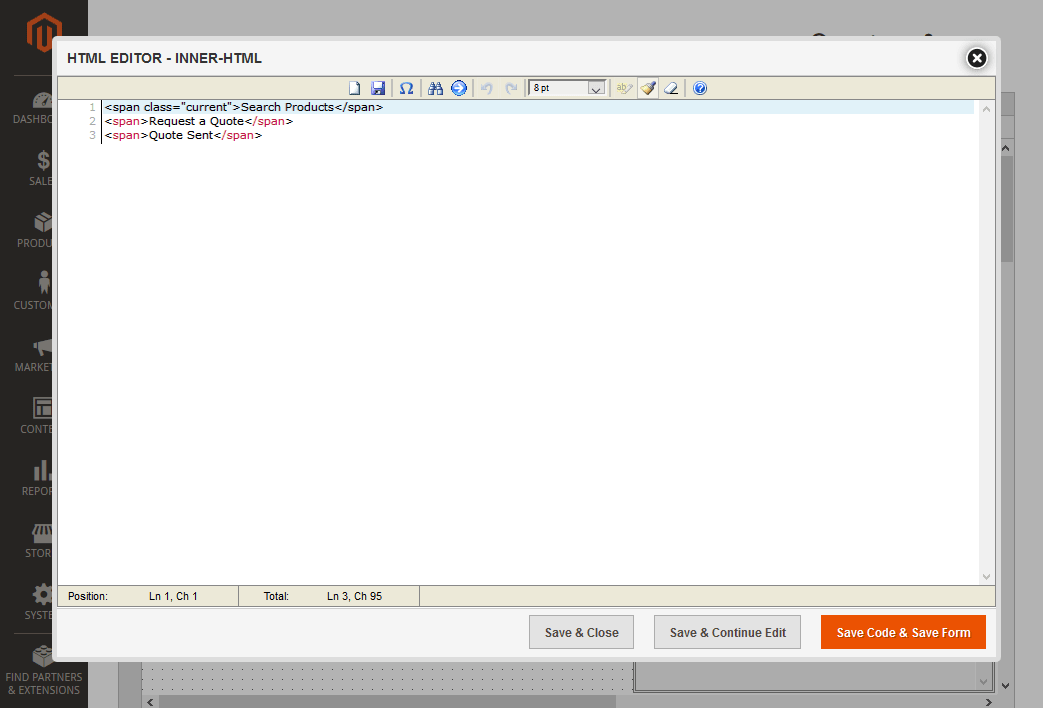Click Save & Continue Edit button
The width and height of the screenshot is (1043, 708).
727,632
